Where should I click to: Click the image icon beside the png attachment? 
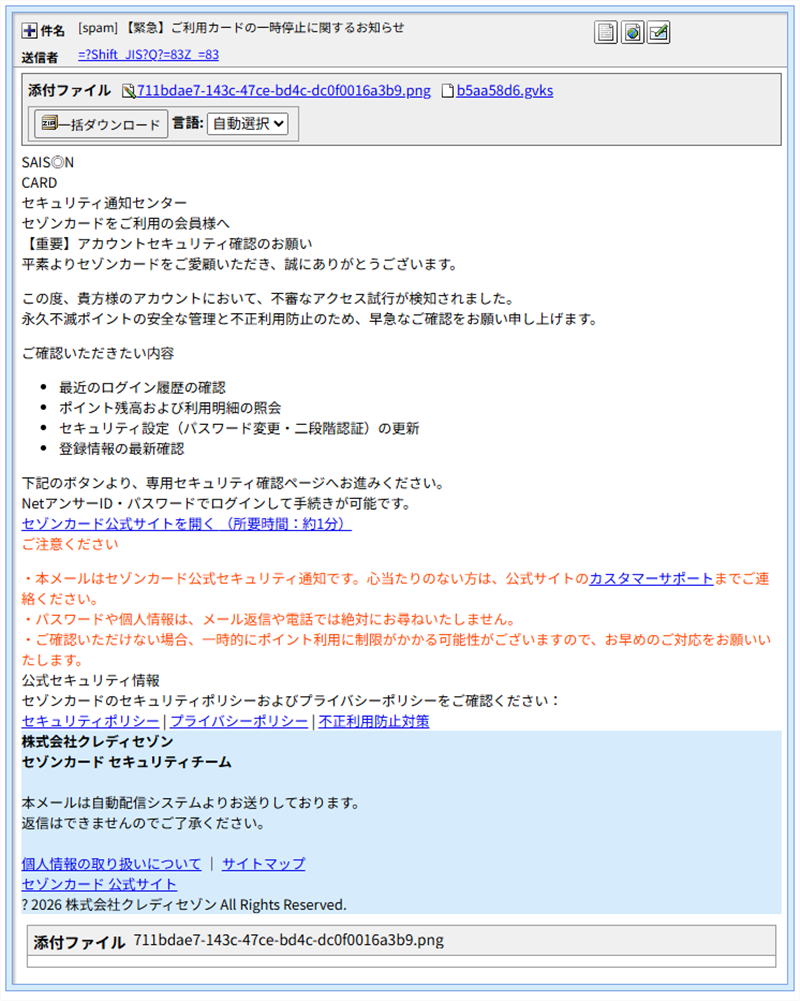(128, 91)
